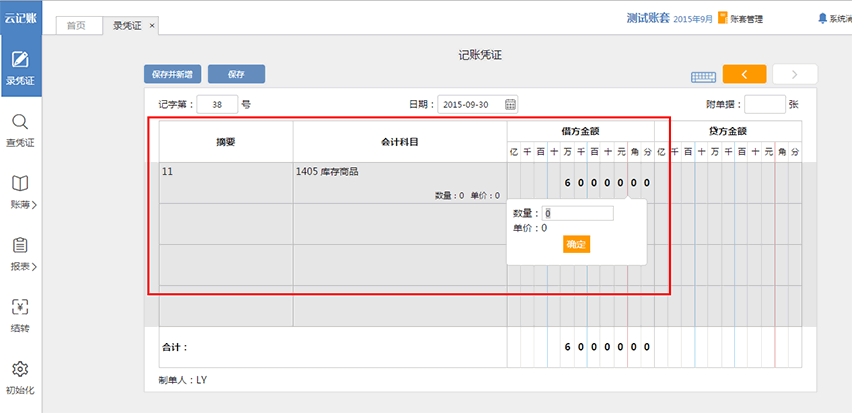Open the date picker calendar icon

pos(510,104)
